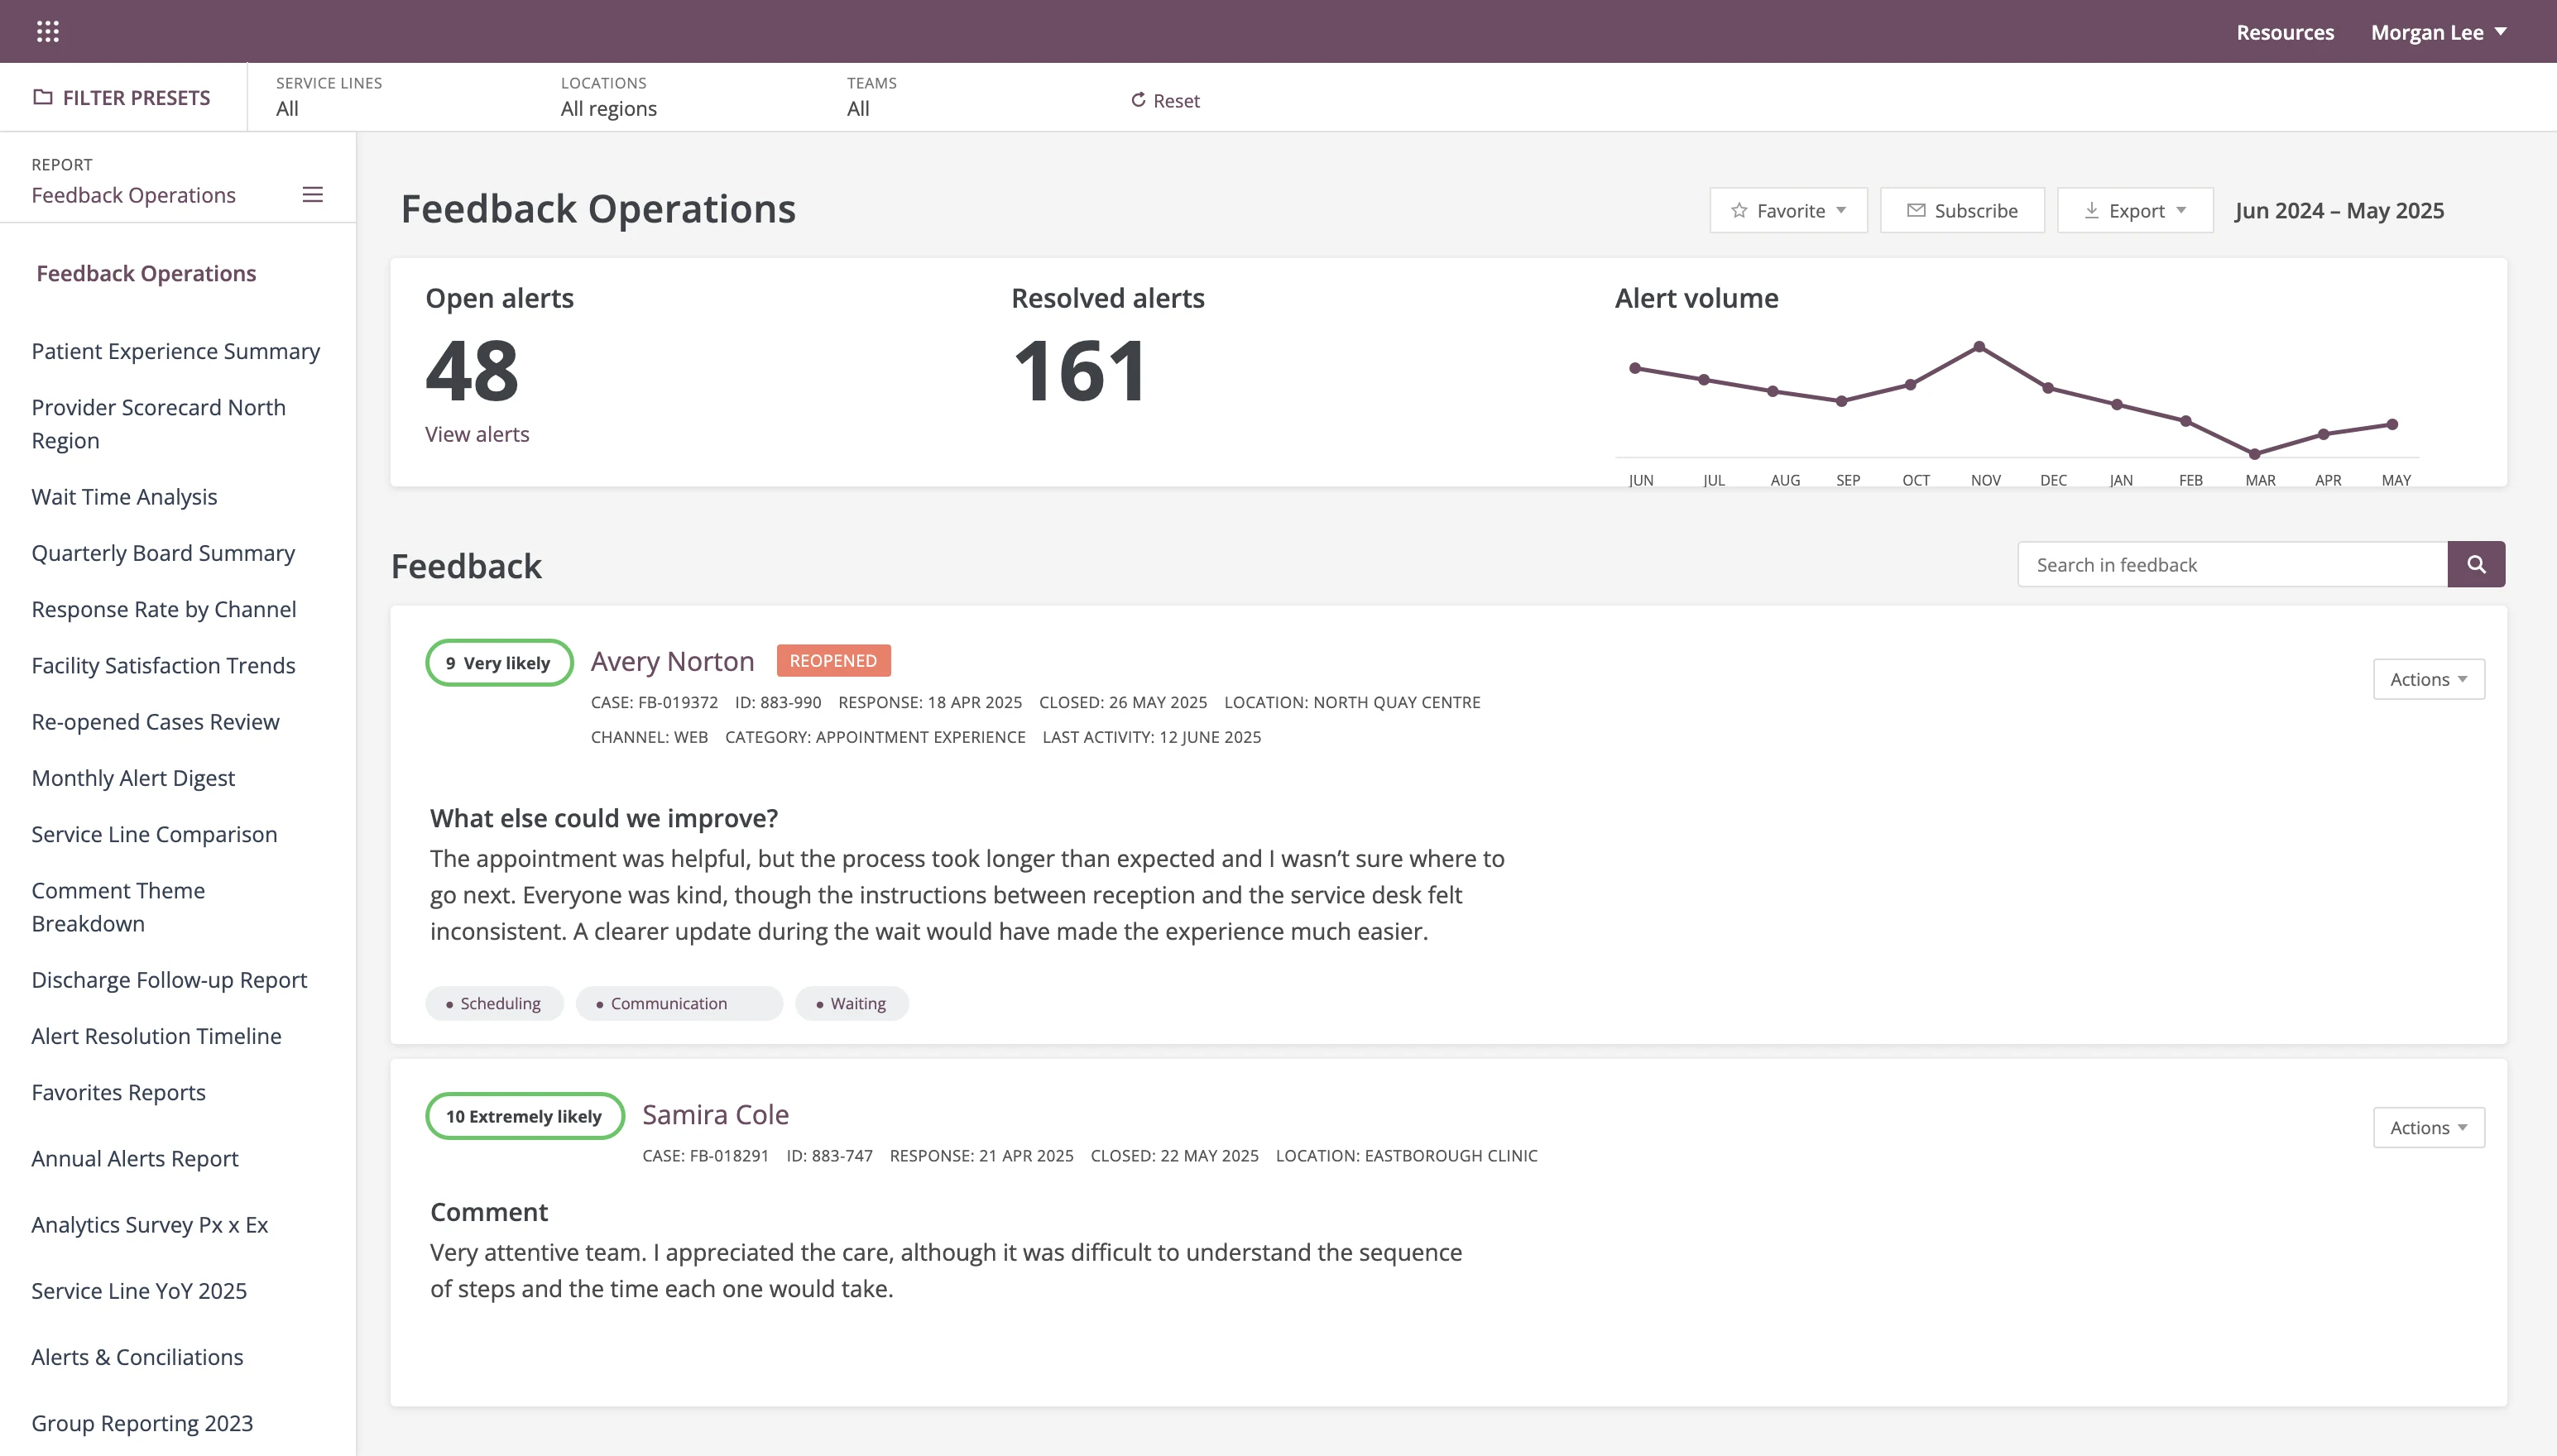Click the NOV peak point on chart

(1979, 347)
